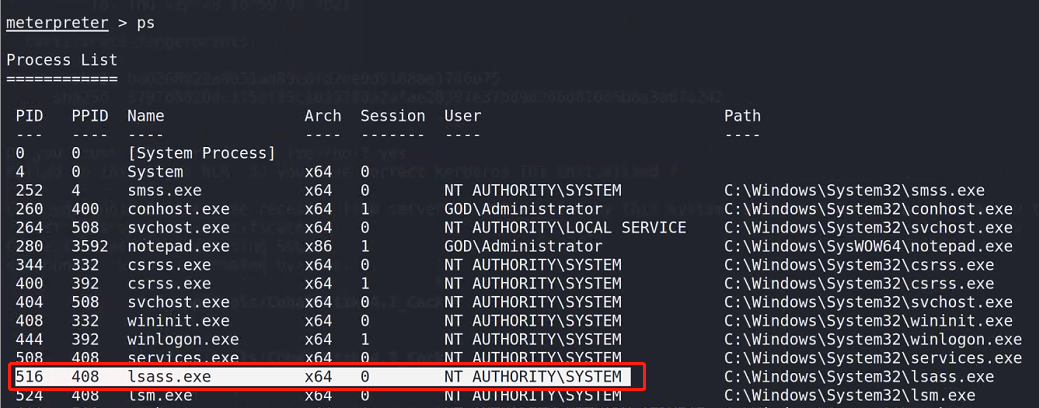This screenshot has height=408, width=1039.
Task: Click x64 arch in the lsass.exe row
Action: (318, 377)
